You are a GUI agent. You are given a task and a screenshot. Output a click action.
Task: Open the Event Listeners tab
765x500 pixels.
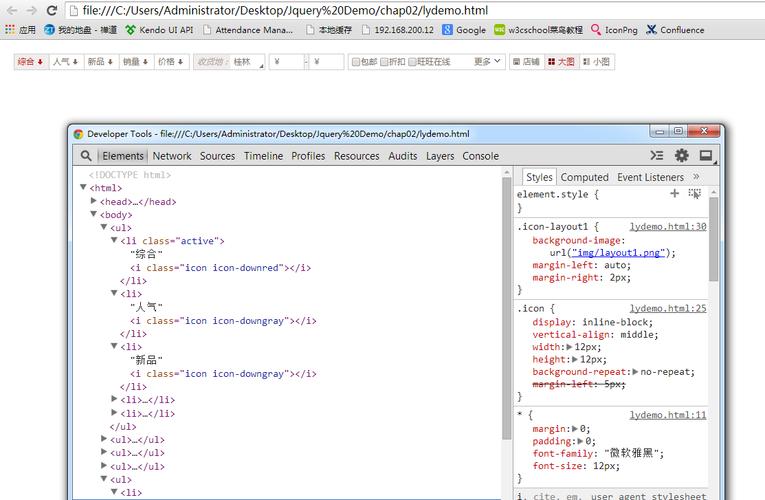coord(650,177)
